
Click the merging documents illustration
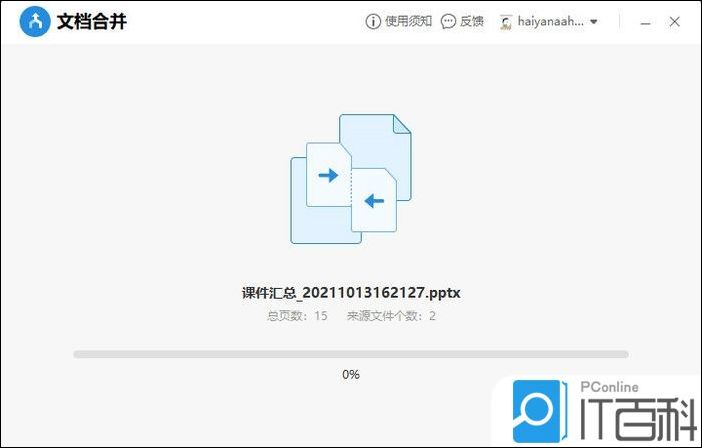[x=351, y=179]
